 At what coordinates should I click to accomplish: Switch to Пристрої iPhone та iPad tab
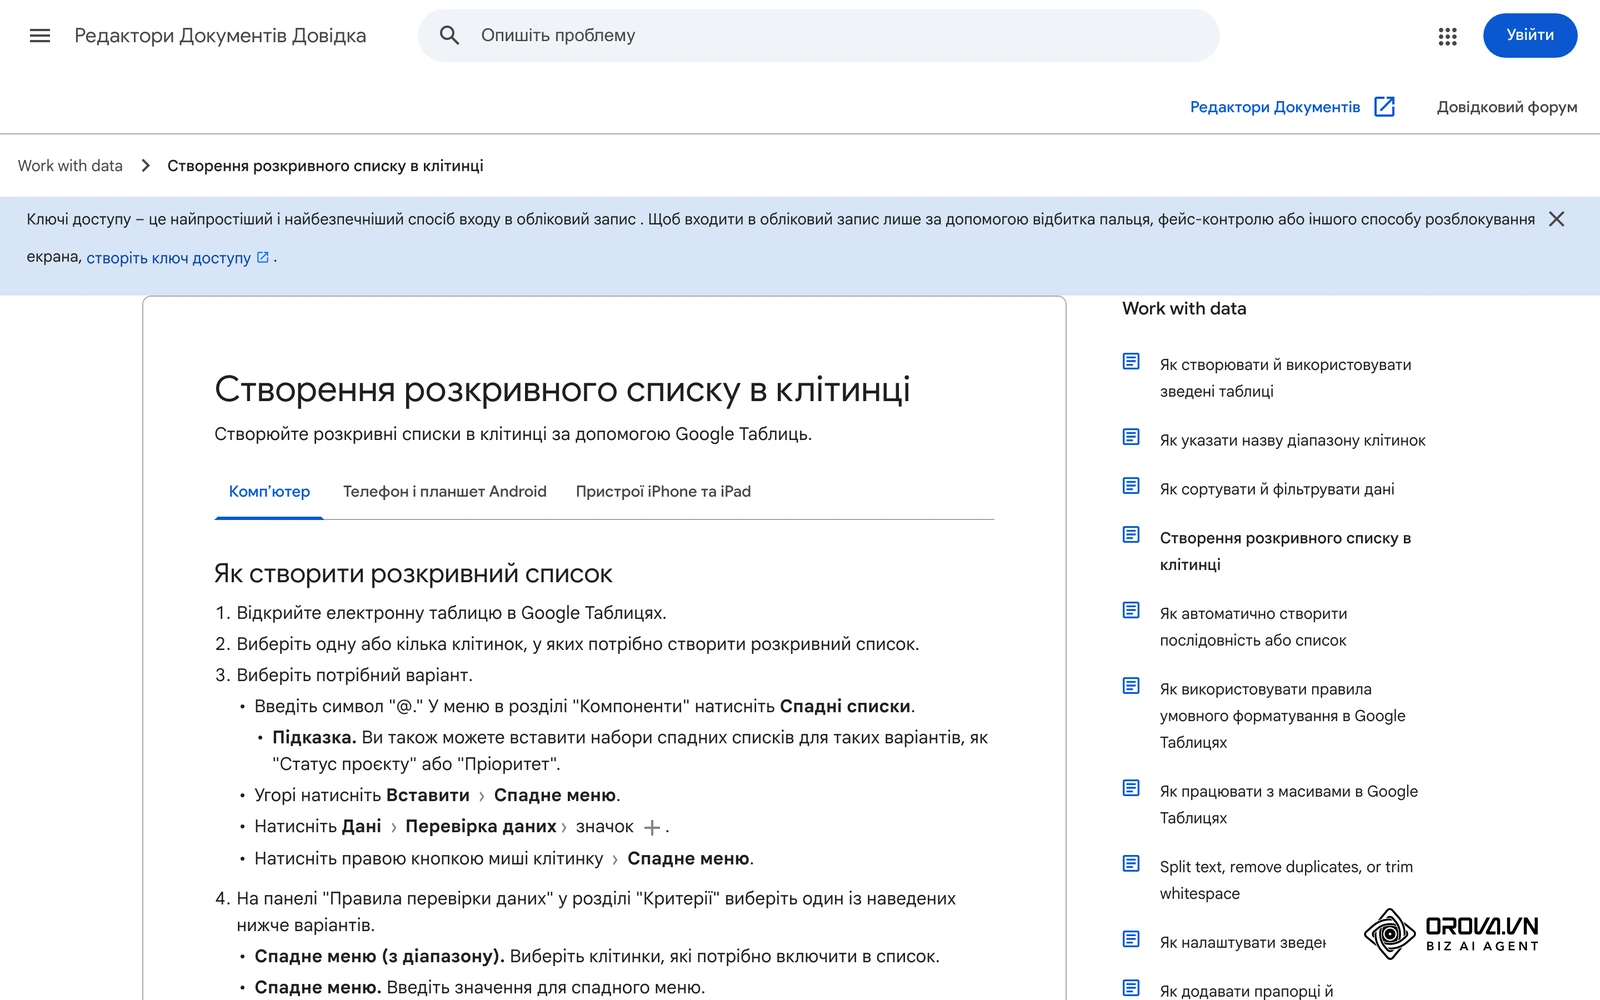tap(663, 492)
